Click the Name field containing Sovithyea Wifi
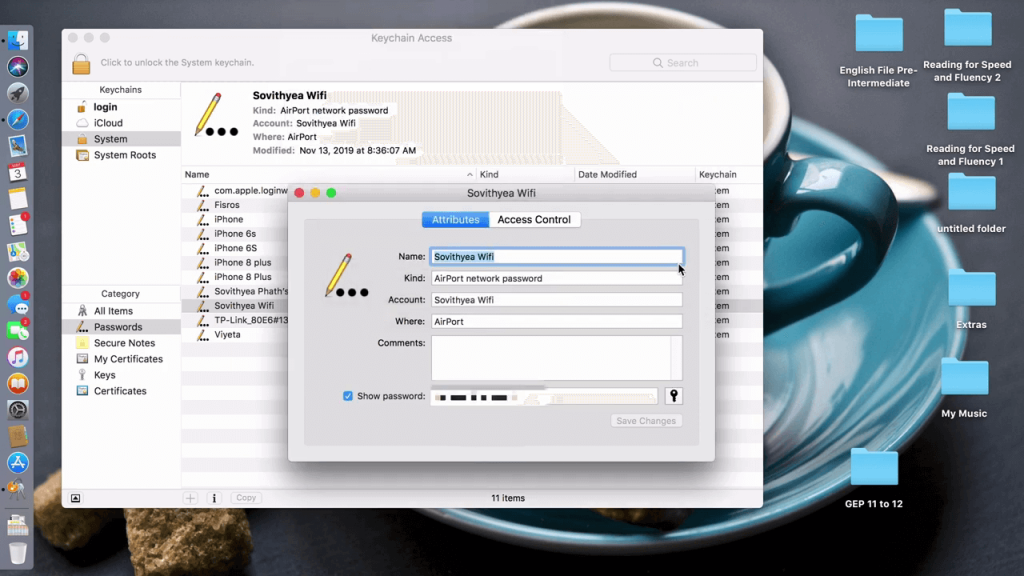 [556, 257]
